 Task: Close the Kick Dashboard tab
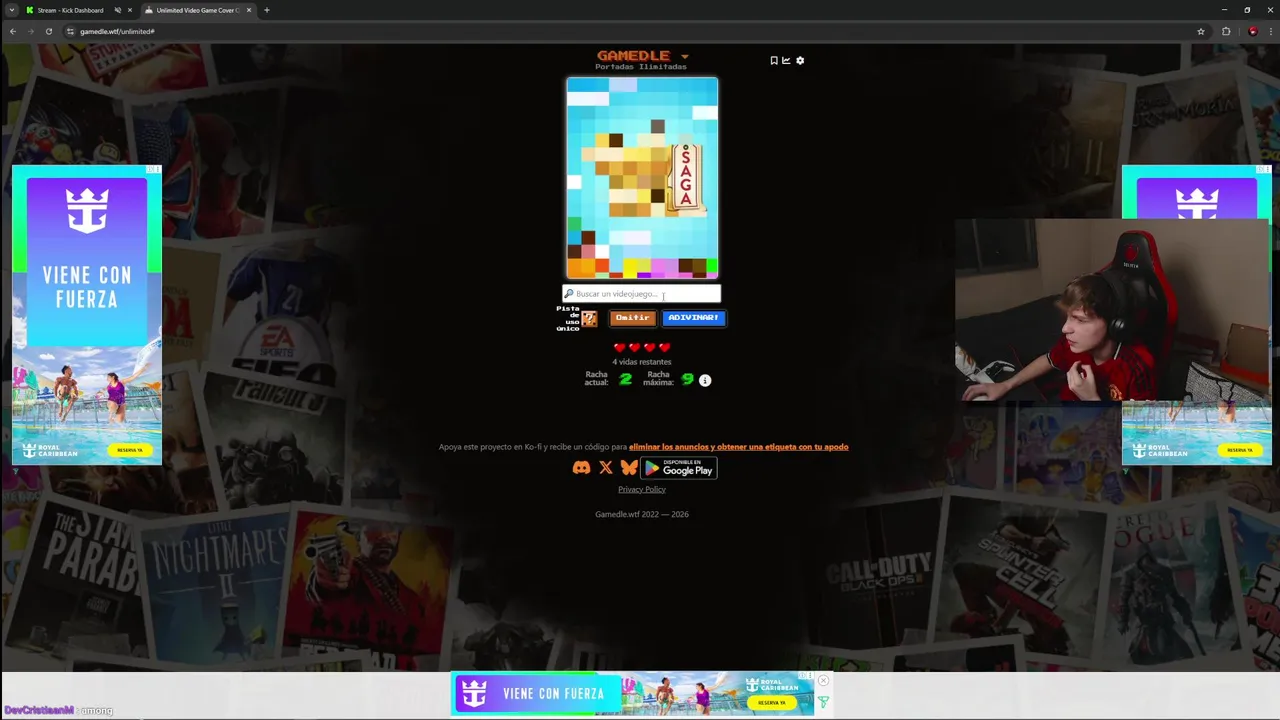pyautogui.click(x=129, y=10)
